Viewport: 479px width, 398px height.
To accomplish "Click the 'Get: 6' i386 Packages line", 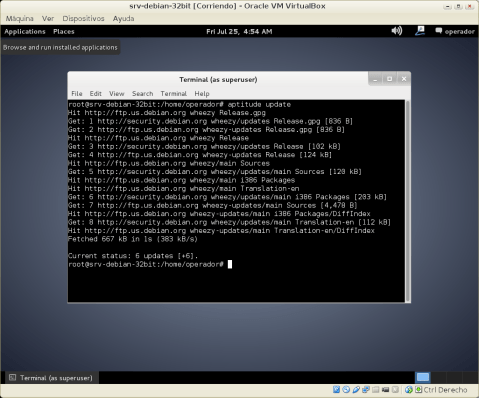I will pos(227,197).
